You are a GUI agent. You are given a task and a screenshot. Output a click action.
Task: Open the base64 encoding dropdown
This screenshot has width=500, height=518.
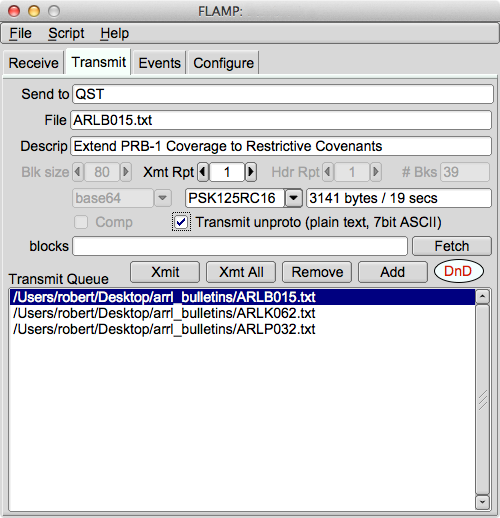pyautogui.click(x=163, y=198)
